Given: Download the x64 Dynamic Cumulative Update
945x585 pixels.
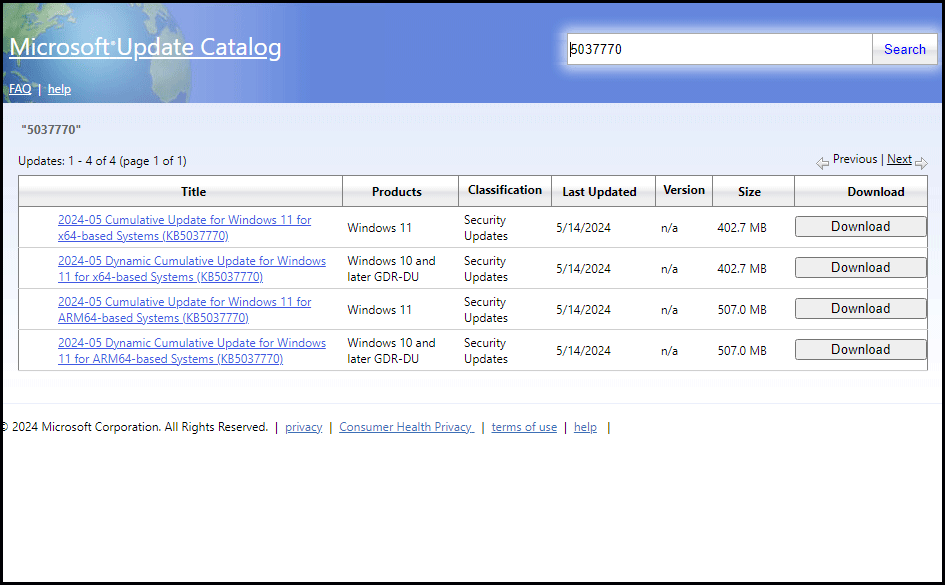Looking at the screenshot, I should coord(861,267).
